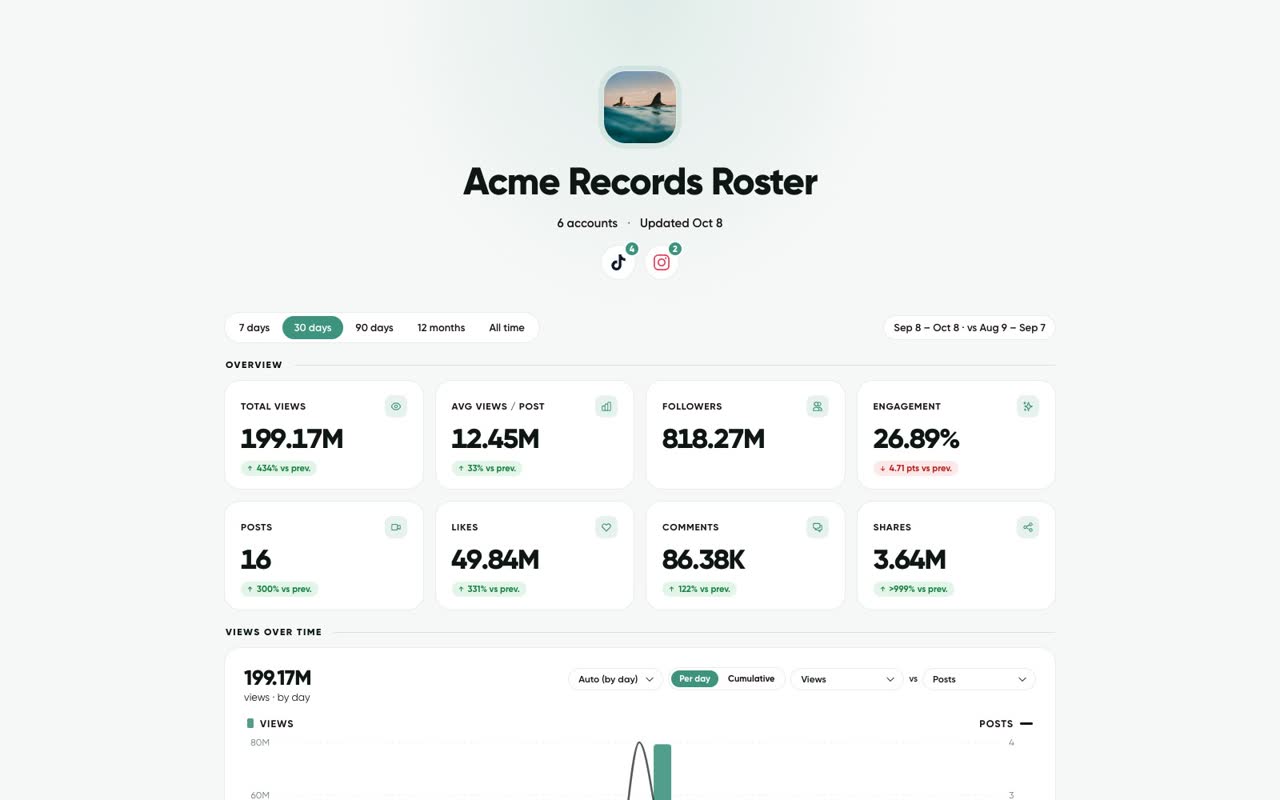This screenshot has height=800, width=1280.
Task: Switch chart to Cumulative mode
Action: pyautogui.click(x=751, y=679)
